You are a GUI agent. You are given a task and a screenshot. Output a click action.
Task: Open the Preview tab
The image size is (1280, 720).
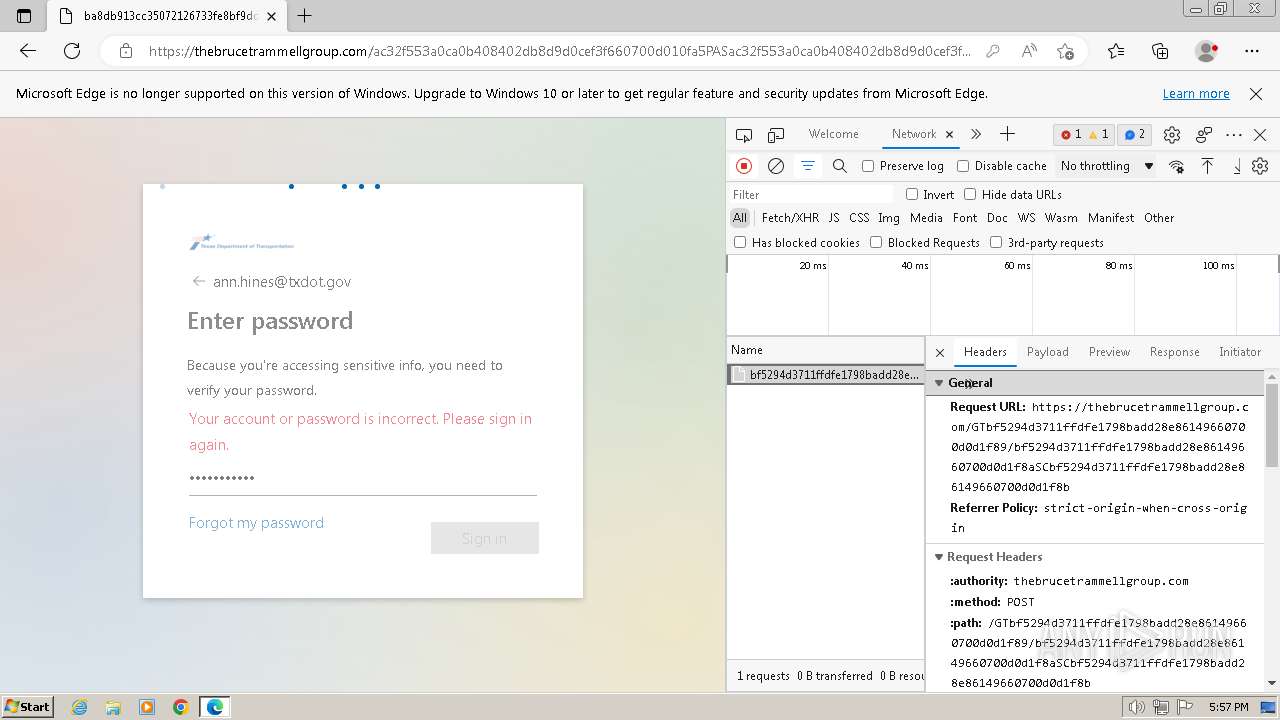click(1109, 352)
